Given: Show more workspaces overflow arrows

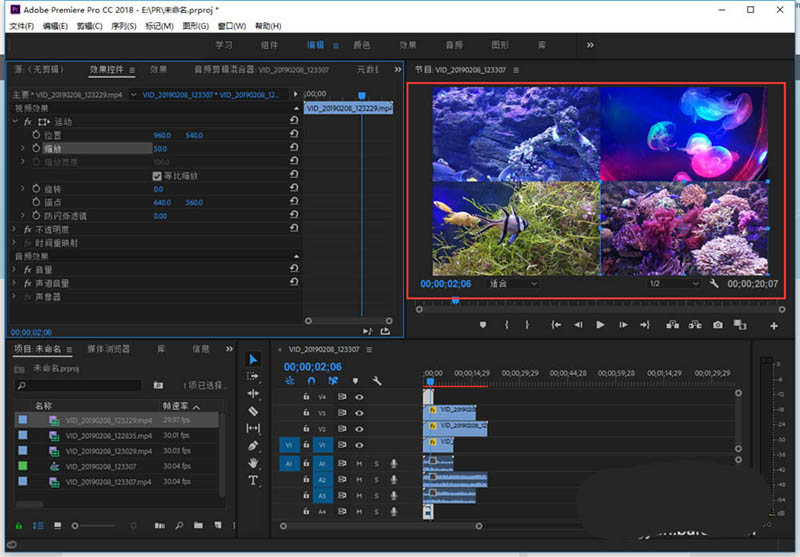Looking at the screenshot, I should coord(590,45).
